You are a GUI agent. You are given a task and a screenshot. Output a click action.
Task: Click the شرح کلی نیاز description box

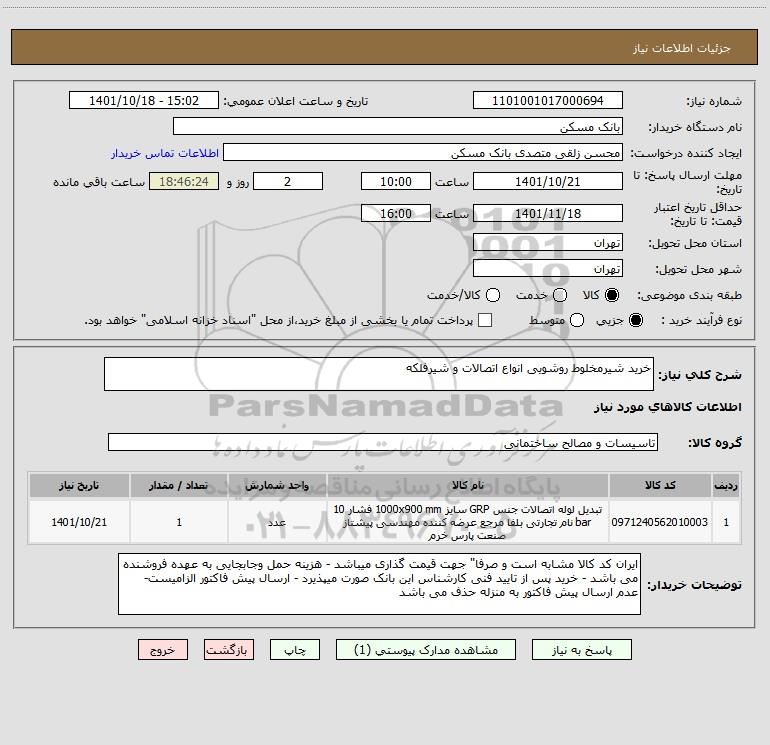coord(379,374)
